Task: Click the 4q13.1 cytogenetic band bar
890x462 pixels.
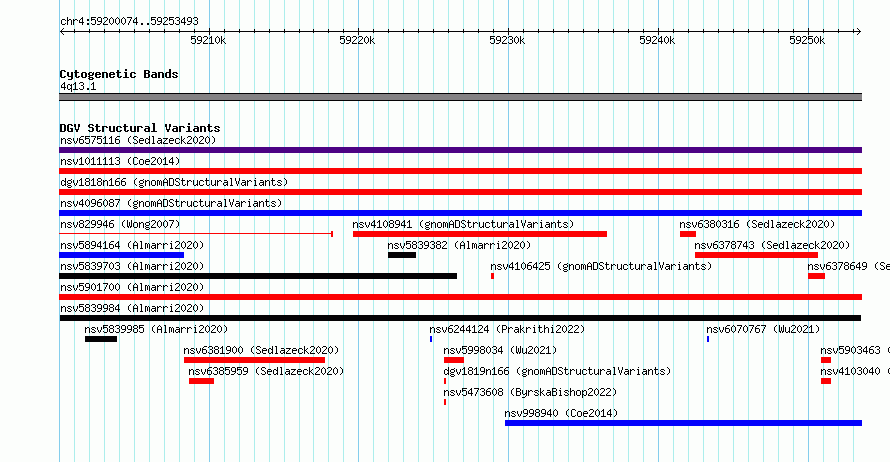Action: 460,97
